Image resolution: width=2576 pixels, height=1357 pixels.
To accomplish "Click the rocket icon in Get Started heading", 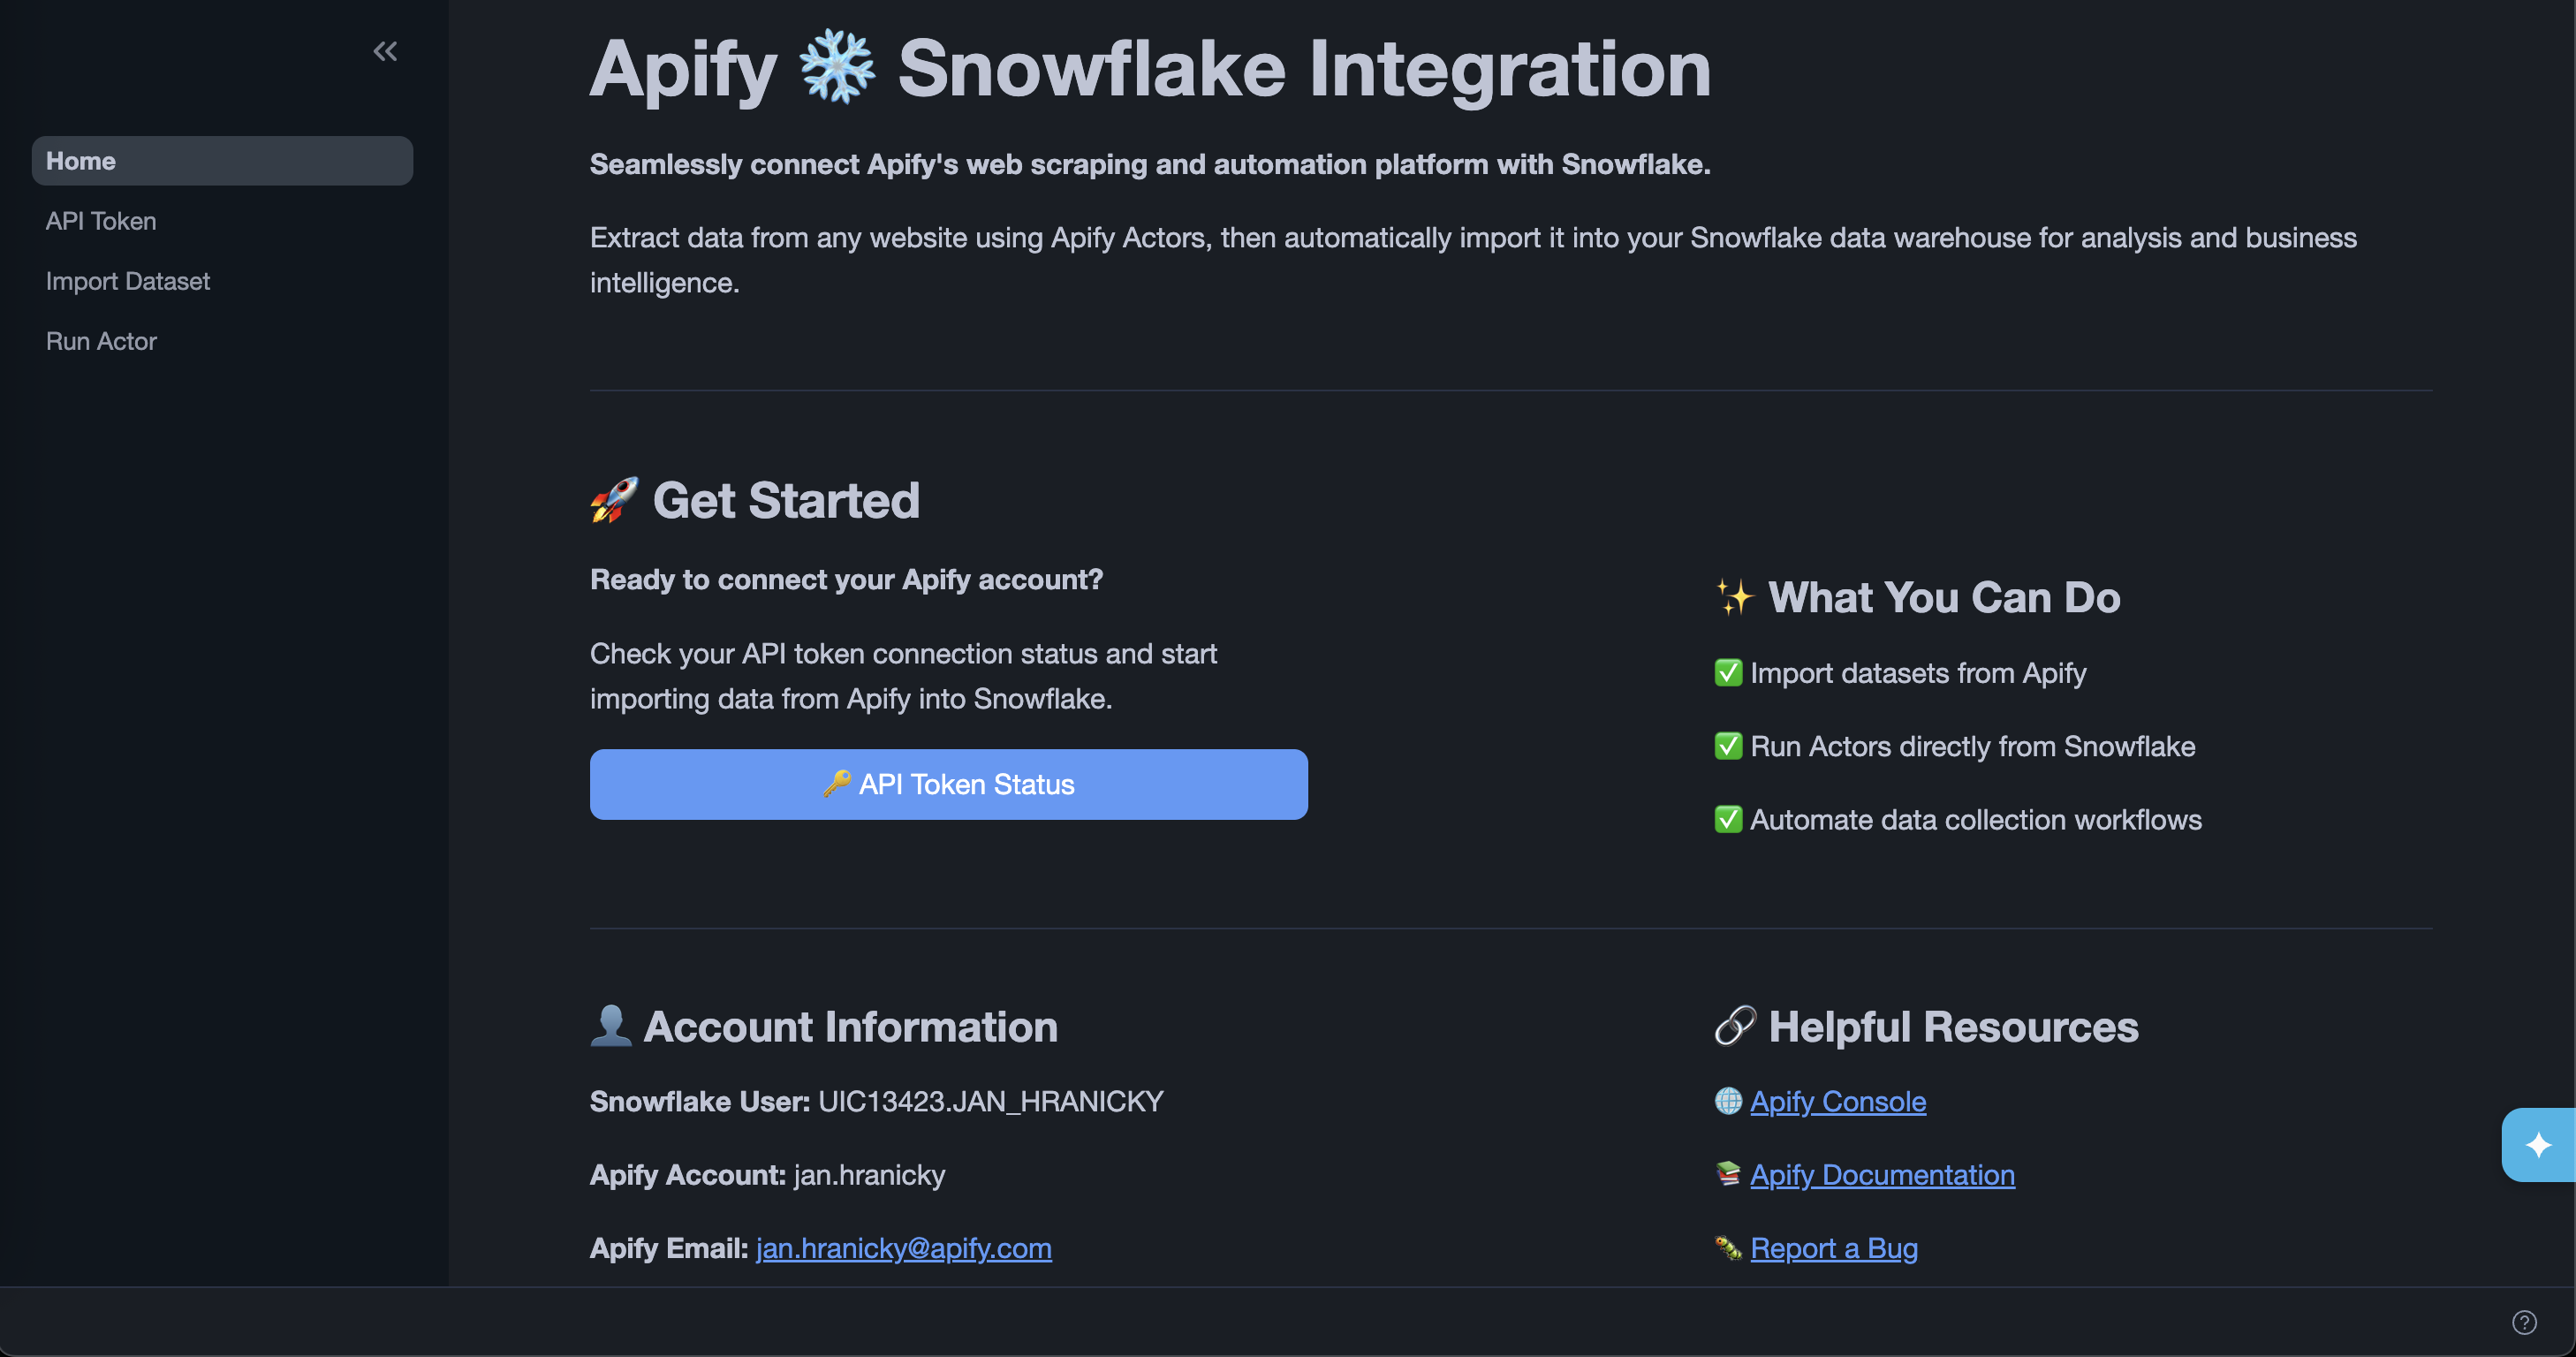I will (613, 500).
